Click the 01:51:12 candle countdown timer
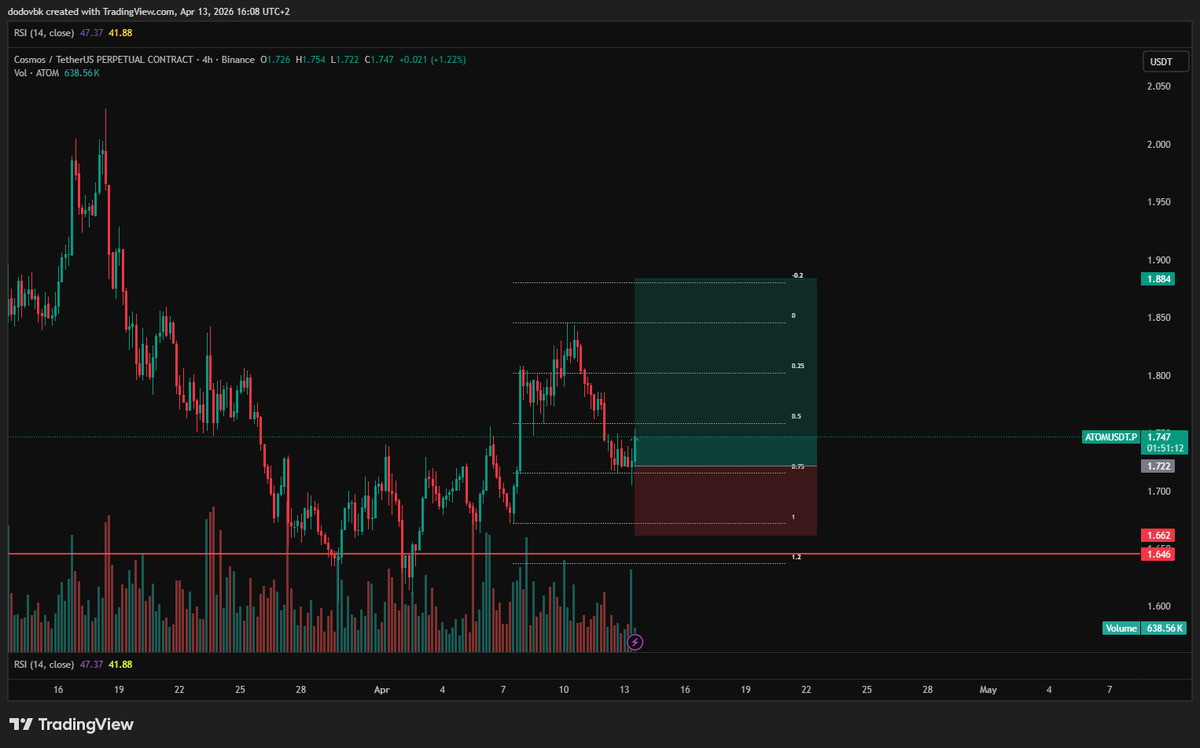This screenshot has height=748, width=1200. click(x=1165, y=449)
